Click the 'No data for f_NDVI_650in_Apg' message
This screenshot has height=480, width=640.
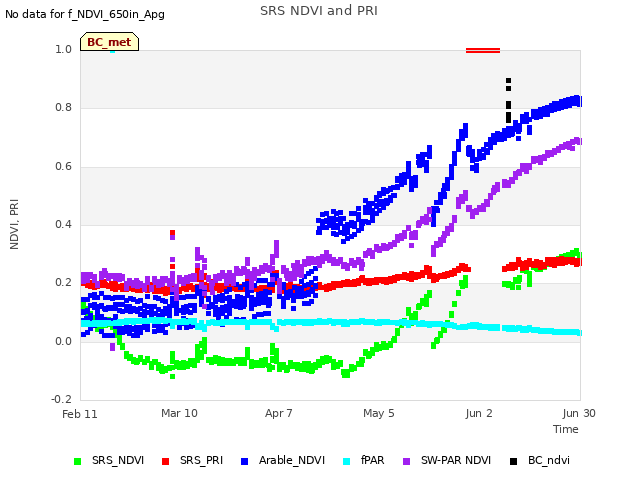85,14
